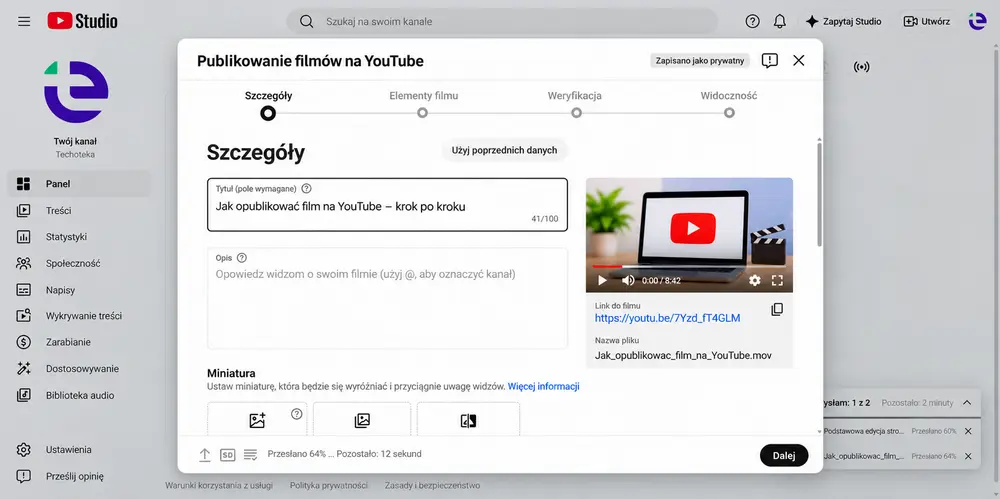
Task: Select the Szczegóły step
Action: (x=268, y=105)
